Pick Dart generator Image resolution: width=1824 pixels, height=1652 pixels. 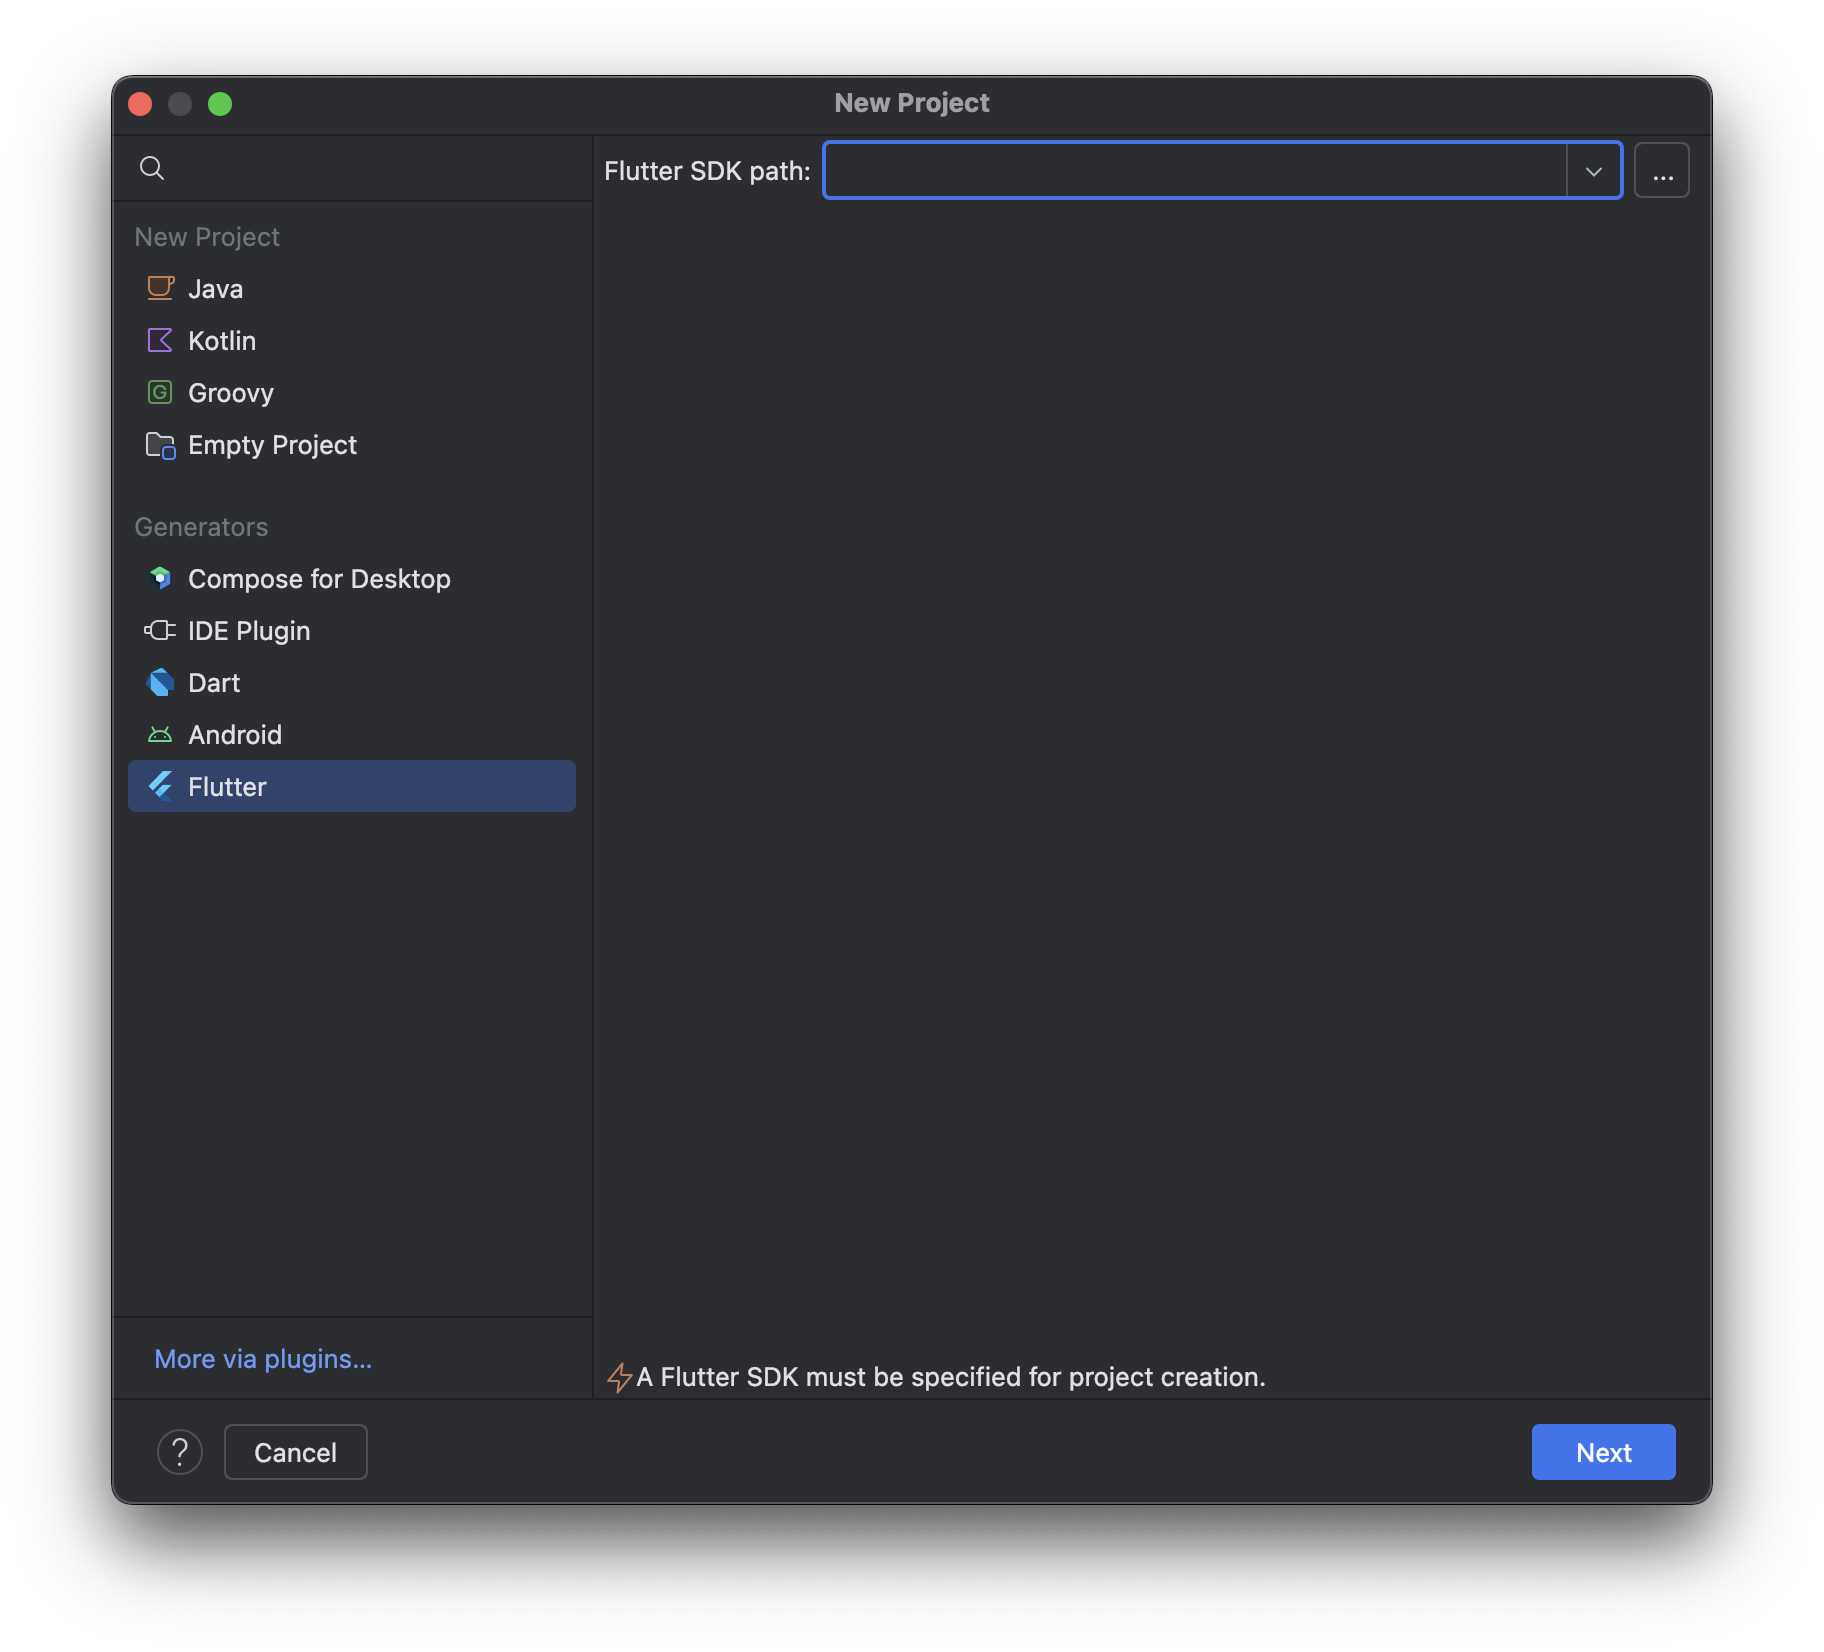tap(351, 683)
